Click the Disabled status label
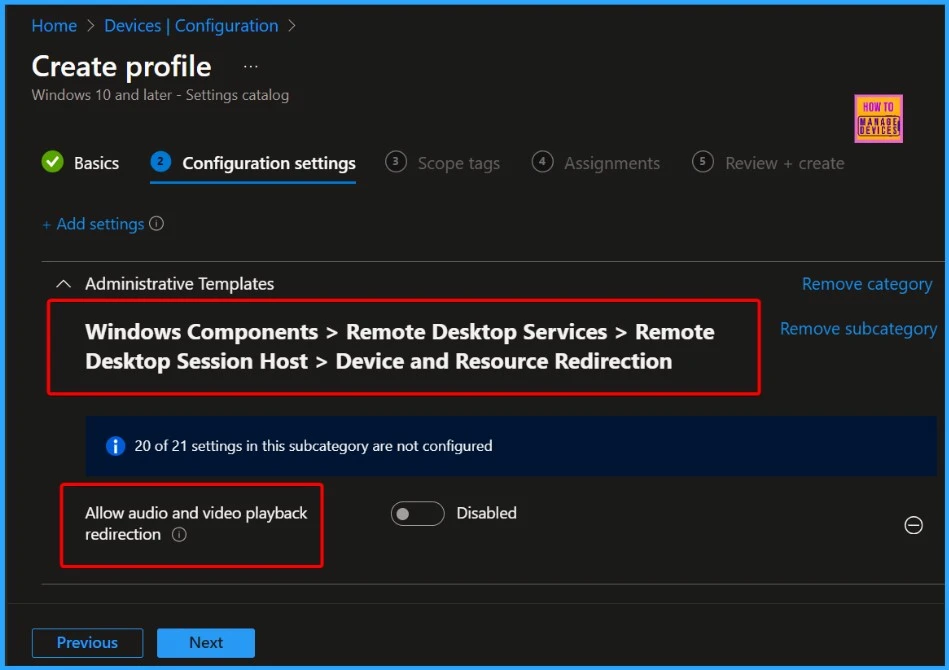Viewport: 949px width, 670px height. pos(487,513)
